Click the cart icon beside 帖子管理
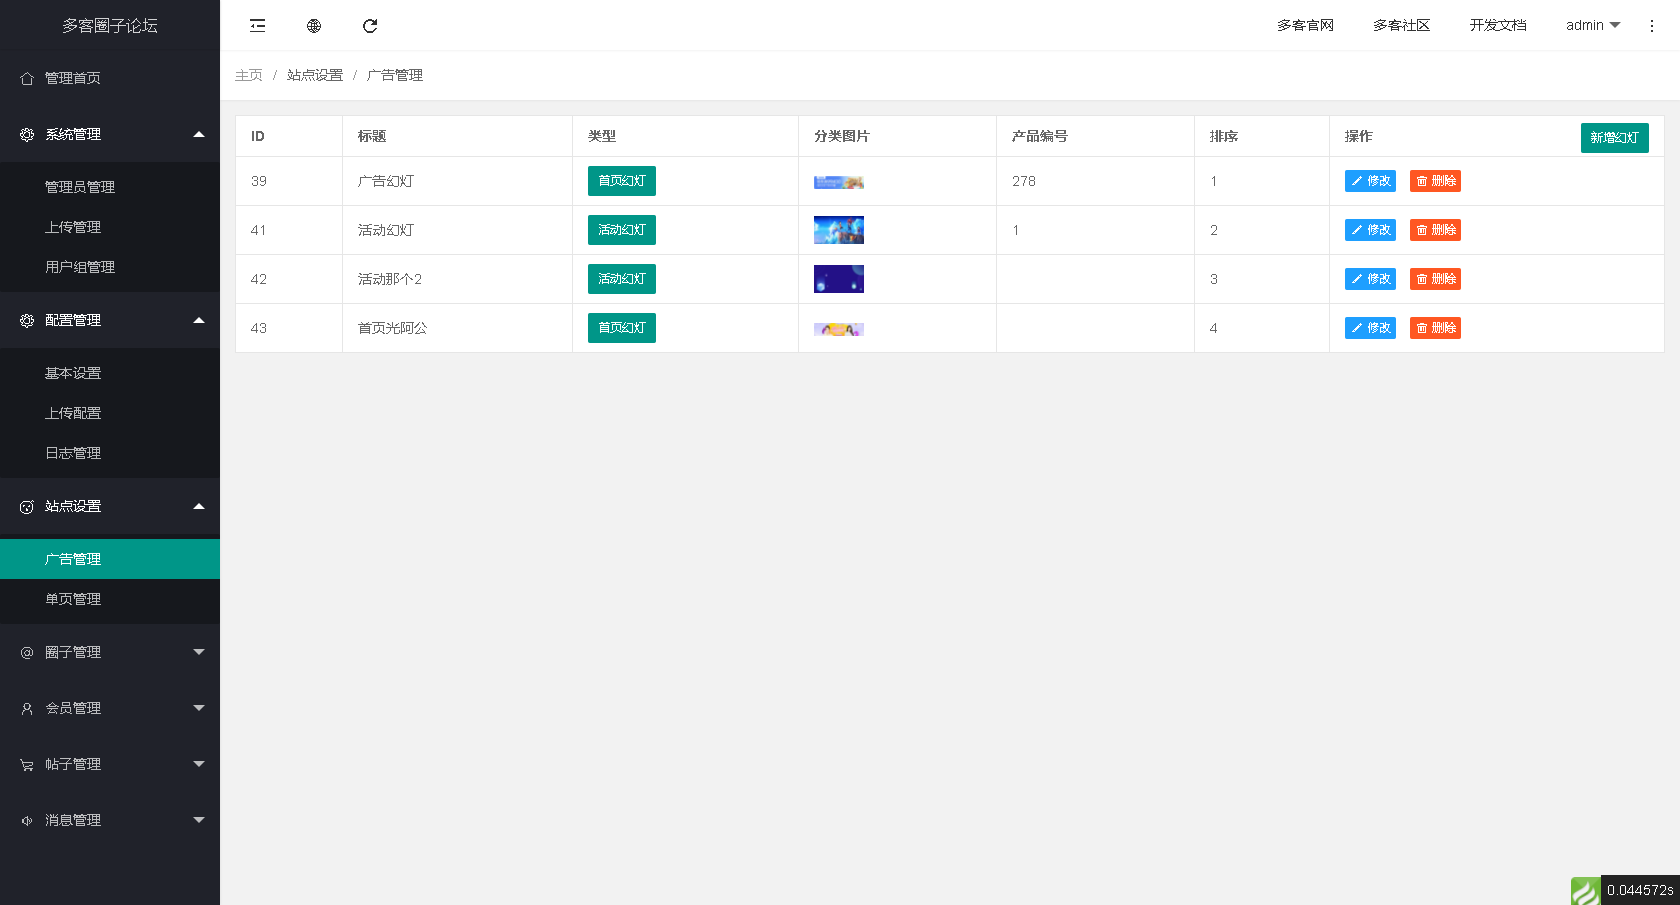 tap(27, 764)
